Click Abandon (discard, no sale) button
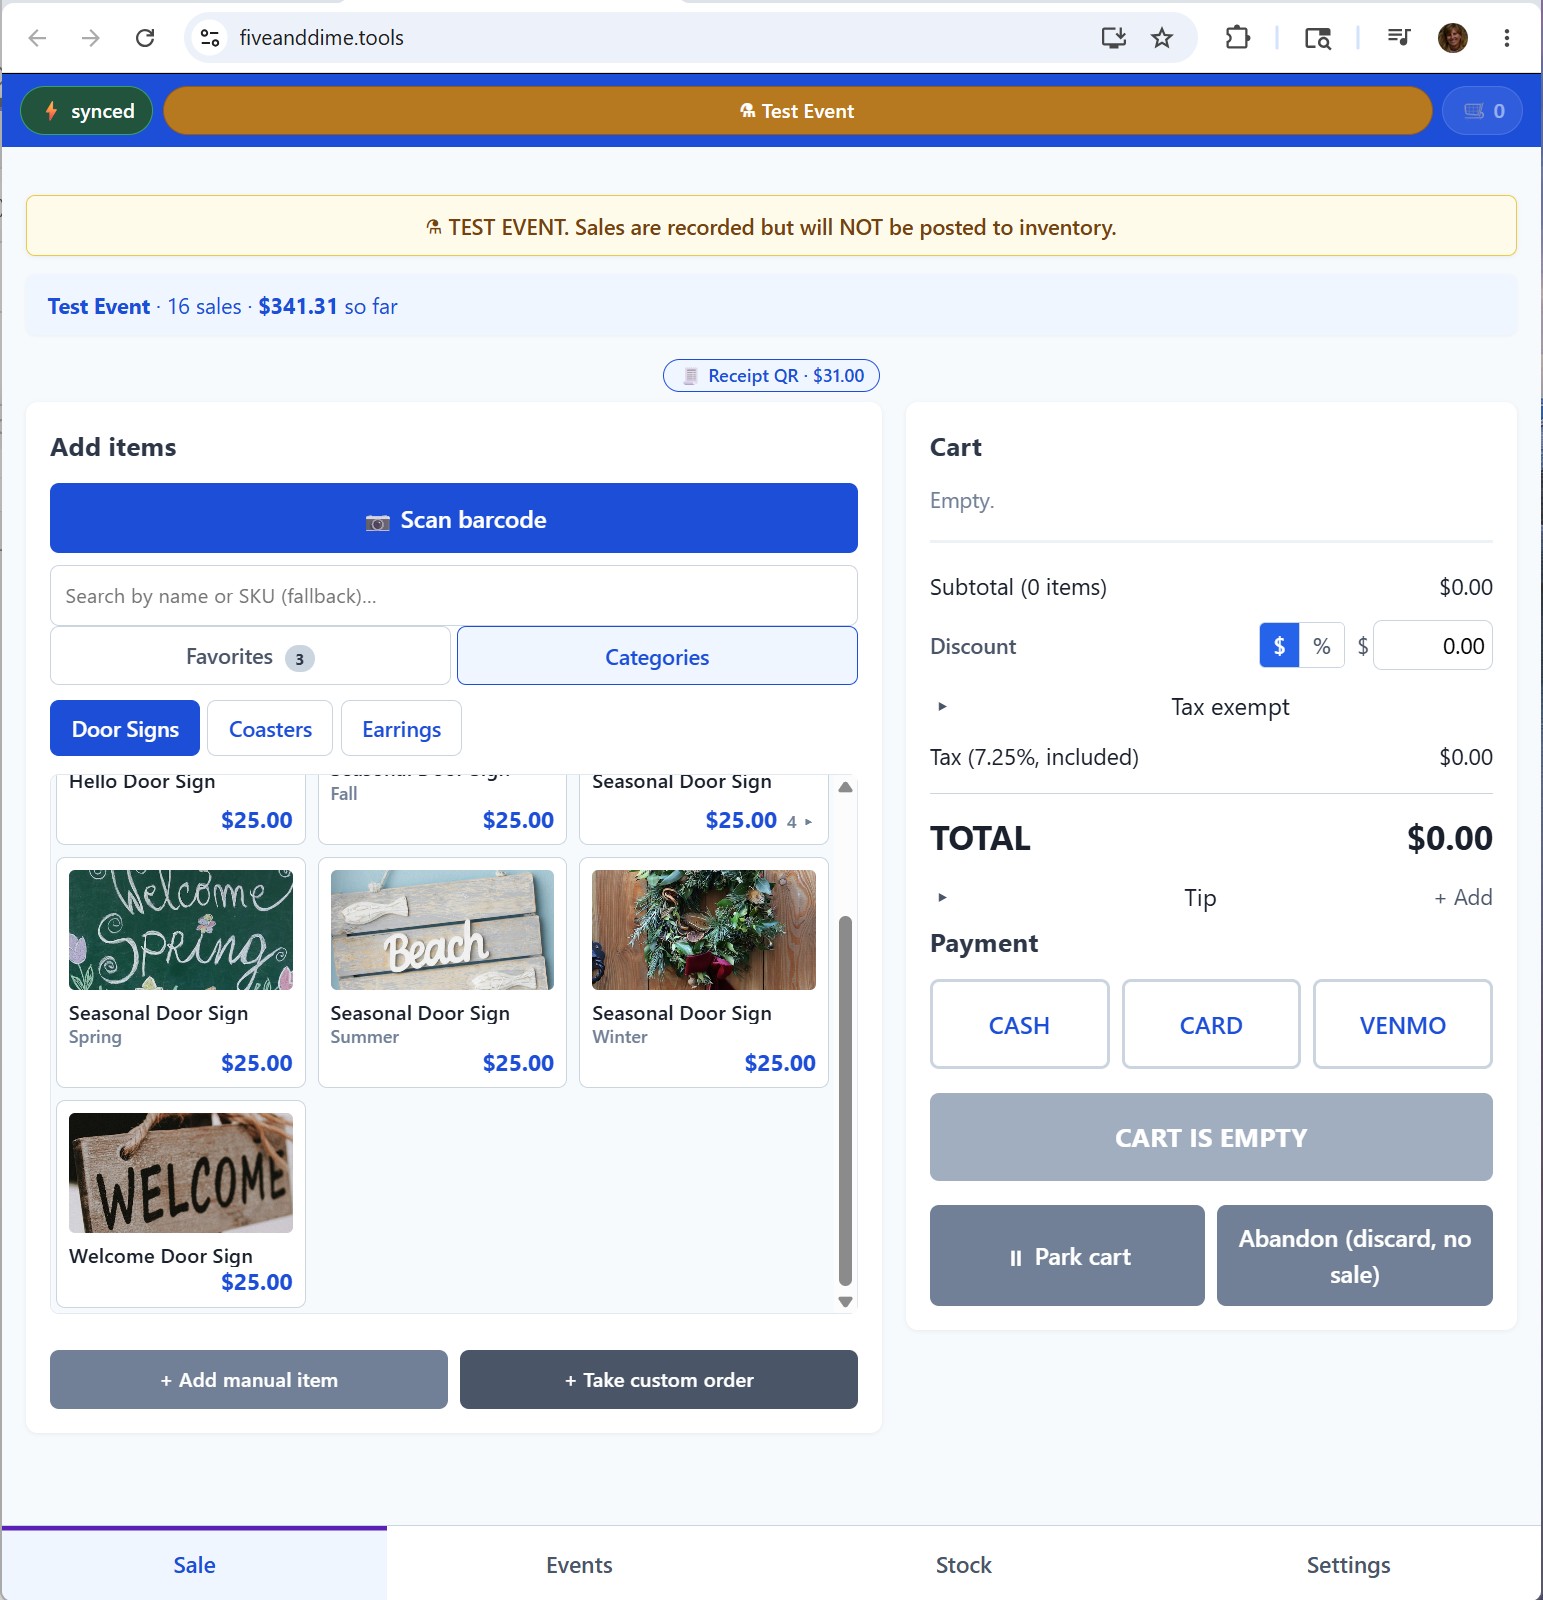The height and width of the screenshot is (1600, 1543). coord(1355,1256)
